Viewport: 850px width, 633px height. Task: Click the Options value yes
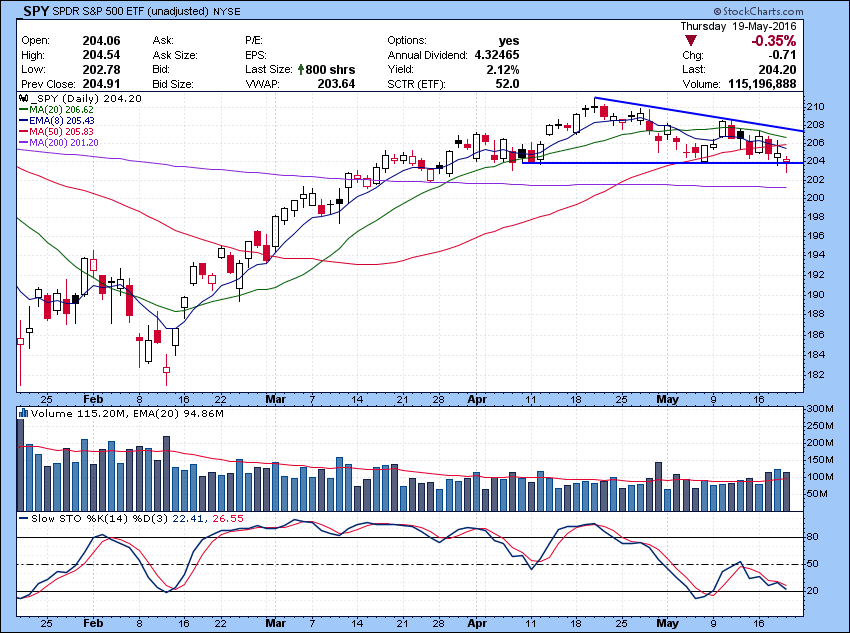click(x=509, y=41)
